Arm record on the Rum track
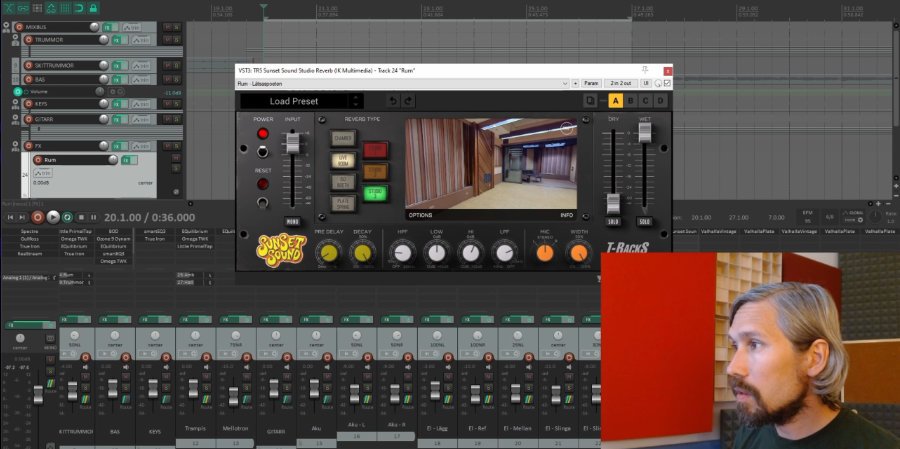Screen dimensions: 900x449 (x=38, y=160)
